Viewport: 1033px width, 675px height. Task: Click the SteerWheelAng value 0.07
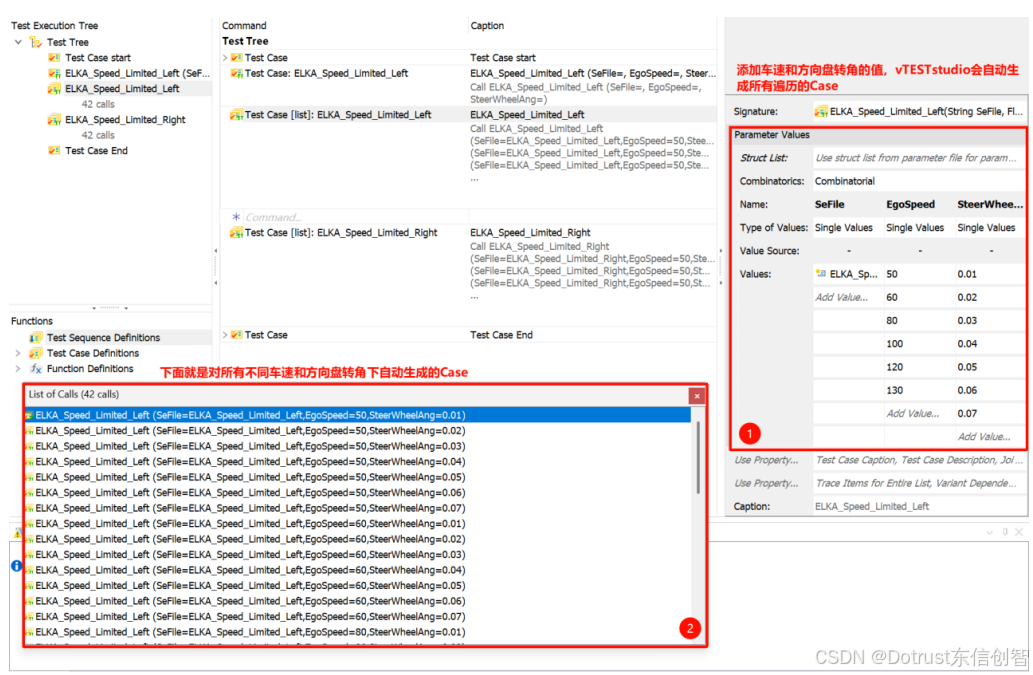[x=990, y=414]
